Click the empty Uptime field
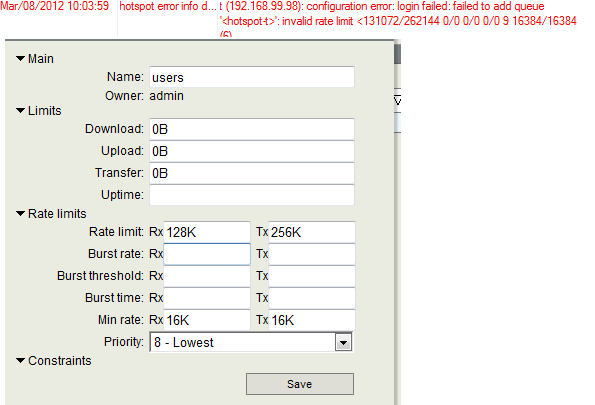Viewport: 595px width, 405px height. (252, 195)
